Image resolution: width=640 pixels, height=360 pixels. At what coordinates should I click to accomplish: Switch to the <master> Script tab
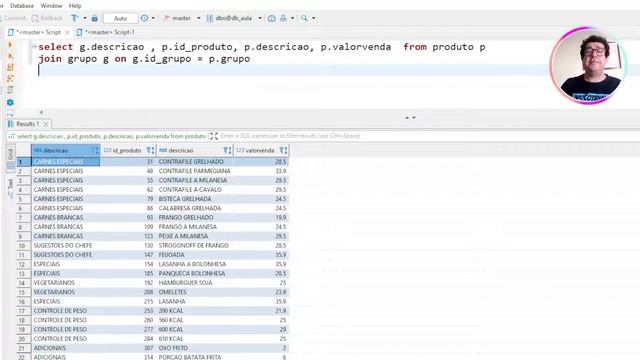pos(38,32)
